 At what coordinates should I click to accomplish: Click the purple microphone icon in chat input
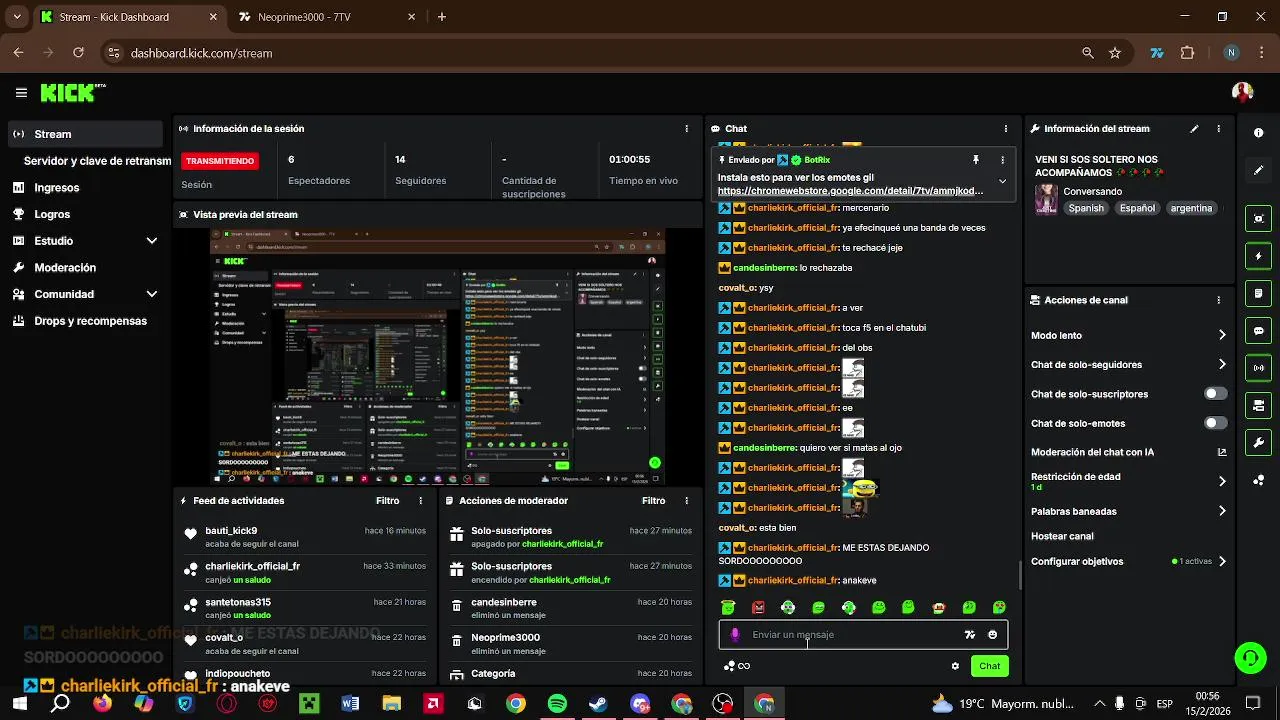(x=735, y=635)
